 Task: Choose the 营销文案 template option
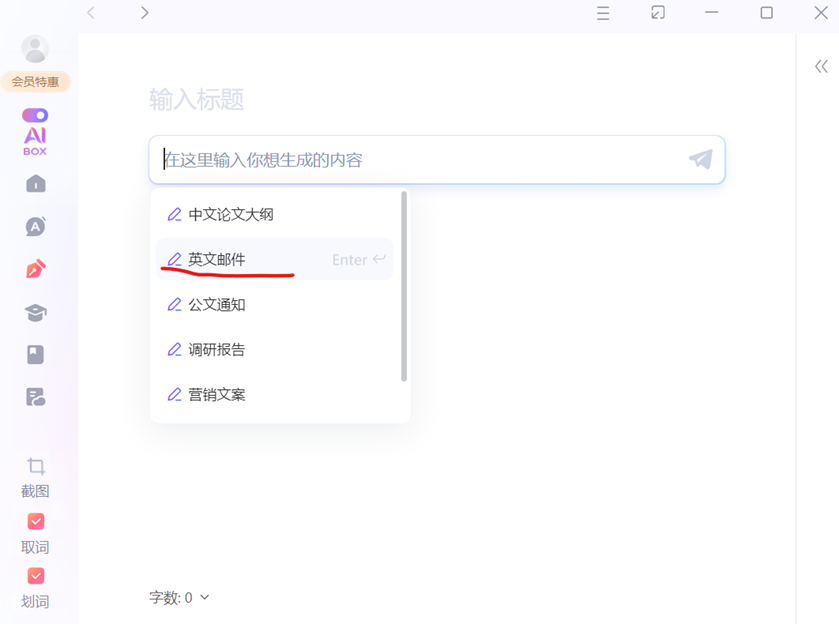217,394
